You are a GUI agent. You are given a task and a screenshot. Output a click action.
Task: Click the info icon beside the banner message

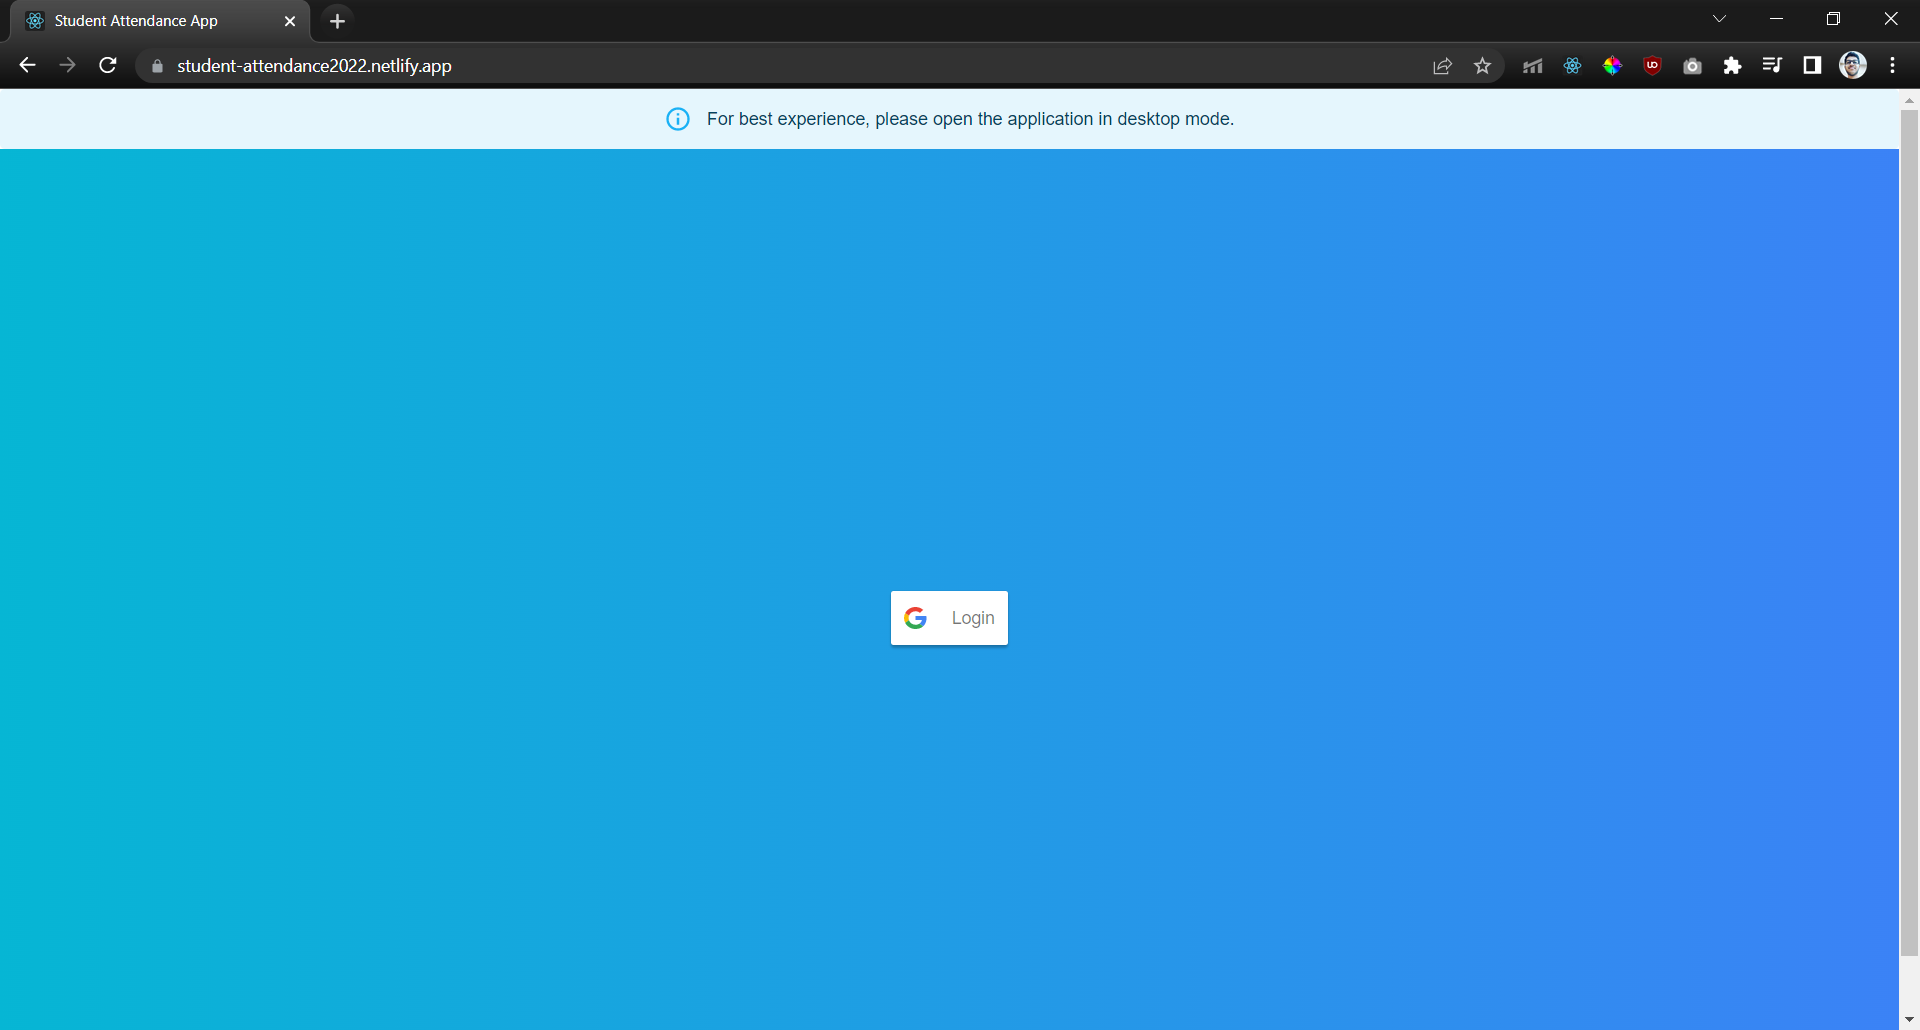click(x=678, y=118)
